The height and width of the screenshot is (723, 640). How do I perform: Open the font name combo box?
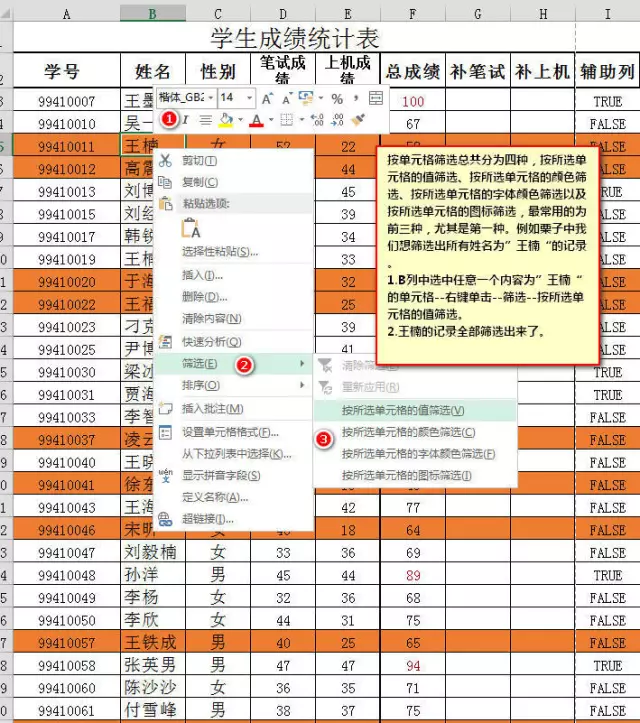pyautogui.click(x=187, y=98)
